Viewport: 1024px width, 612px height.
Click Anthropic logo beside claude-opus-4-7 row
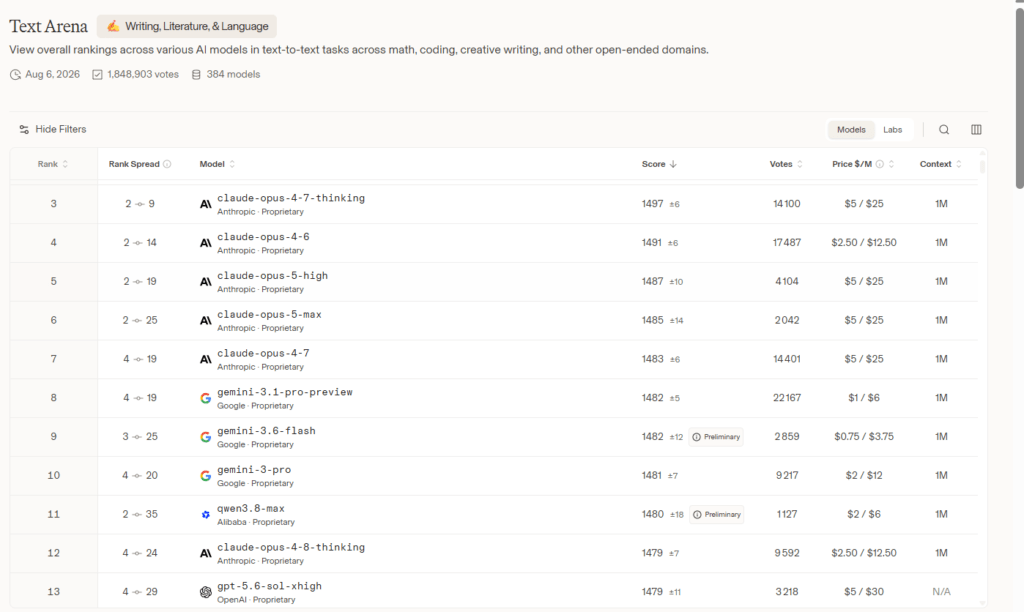205,359
